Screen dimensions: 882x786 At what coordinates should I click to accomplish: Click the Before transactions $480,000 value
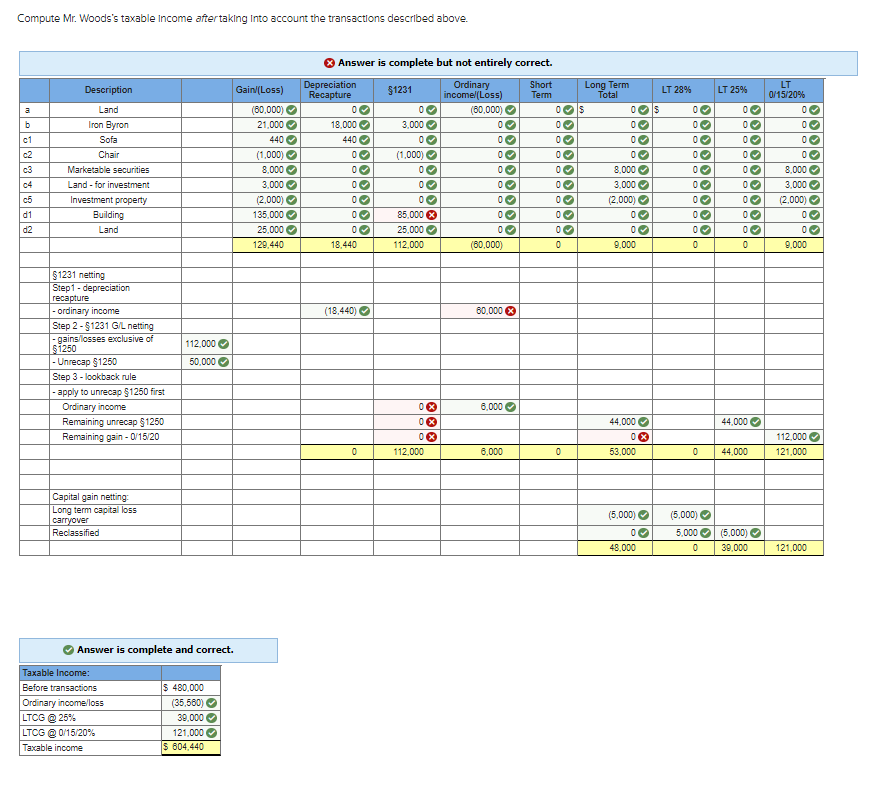[191, 688]
